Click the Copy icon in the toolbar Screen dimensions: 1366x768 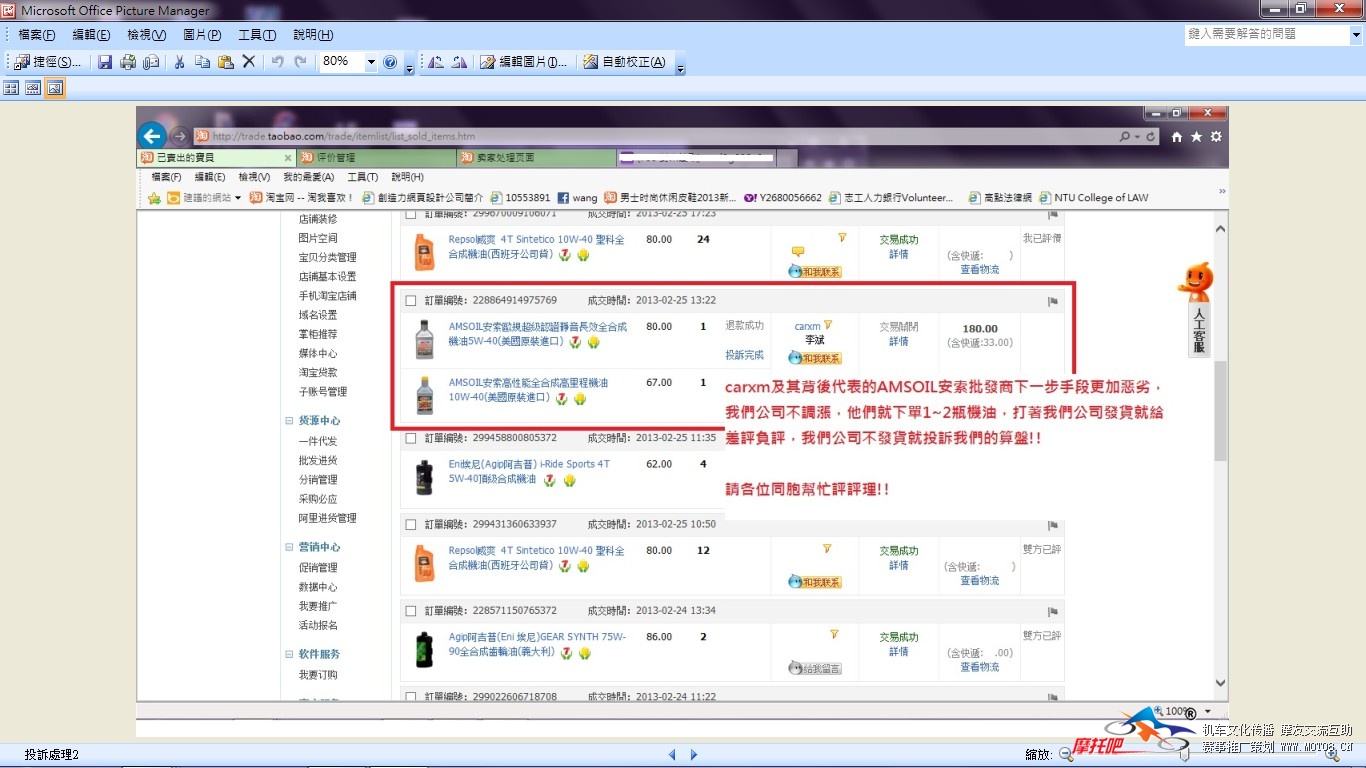click(x=202, y=62)
